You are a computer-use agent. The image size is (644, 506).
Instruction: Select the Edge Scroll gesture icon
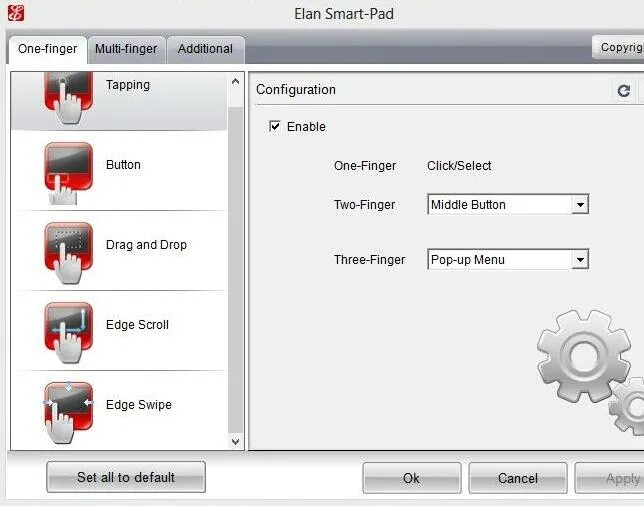pos(68,333)
